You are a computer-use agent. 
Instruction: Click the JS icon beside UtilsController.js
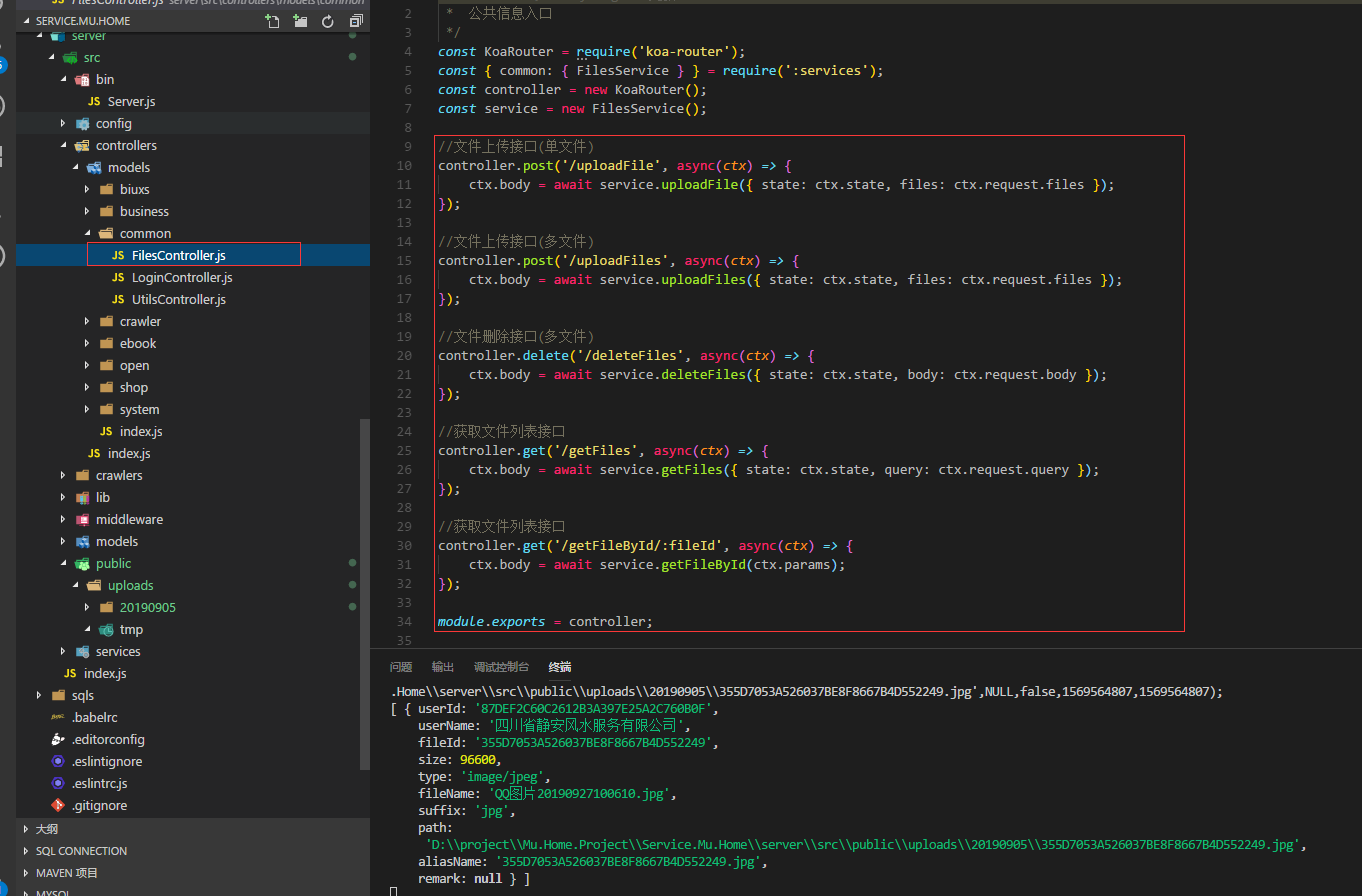click(115, 299)
